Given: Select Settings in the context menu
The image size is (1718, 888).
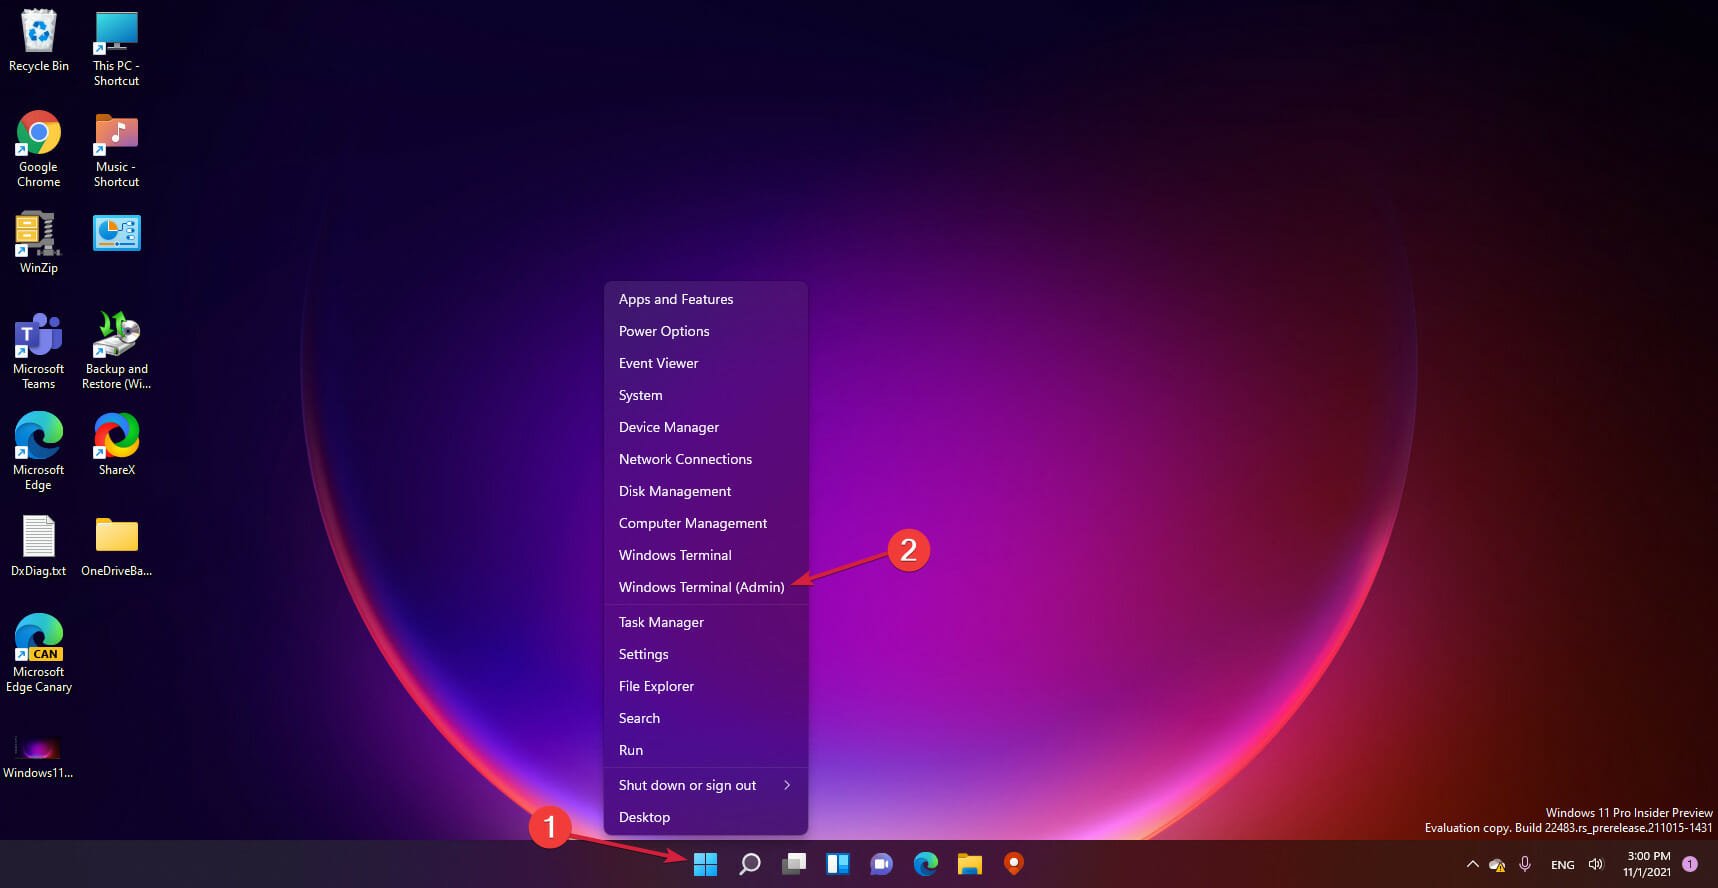Looking at the screenshot, I should [x=706, y=654].
